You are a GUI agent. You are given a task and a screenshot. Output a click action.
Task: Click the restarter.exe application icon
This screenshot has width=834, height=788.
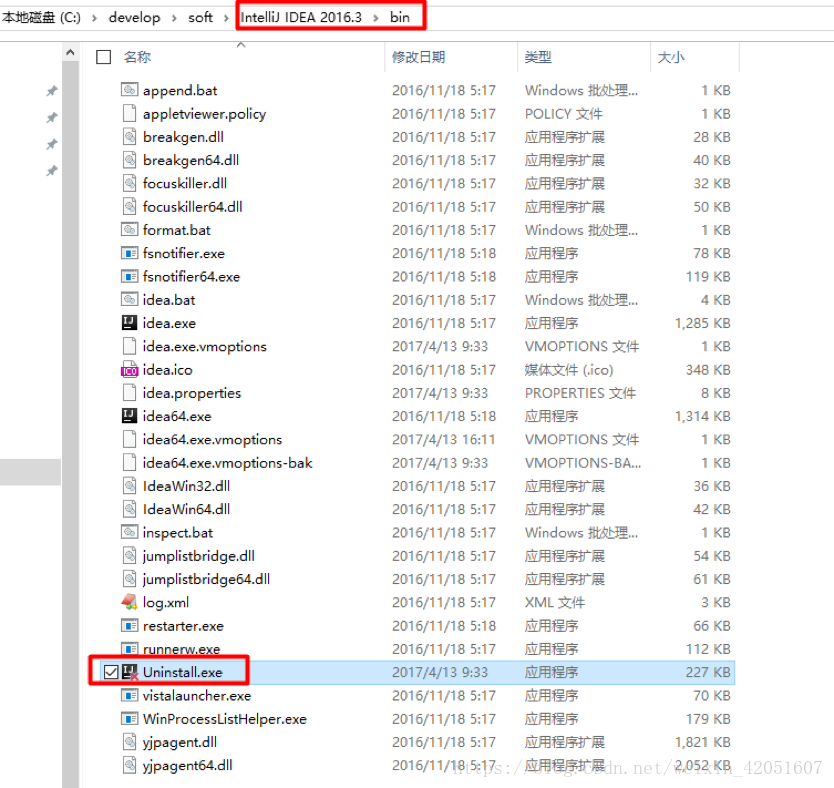pyautogui.click(x=129, y=625)
